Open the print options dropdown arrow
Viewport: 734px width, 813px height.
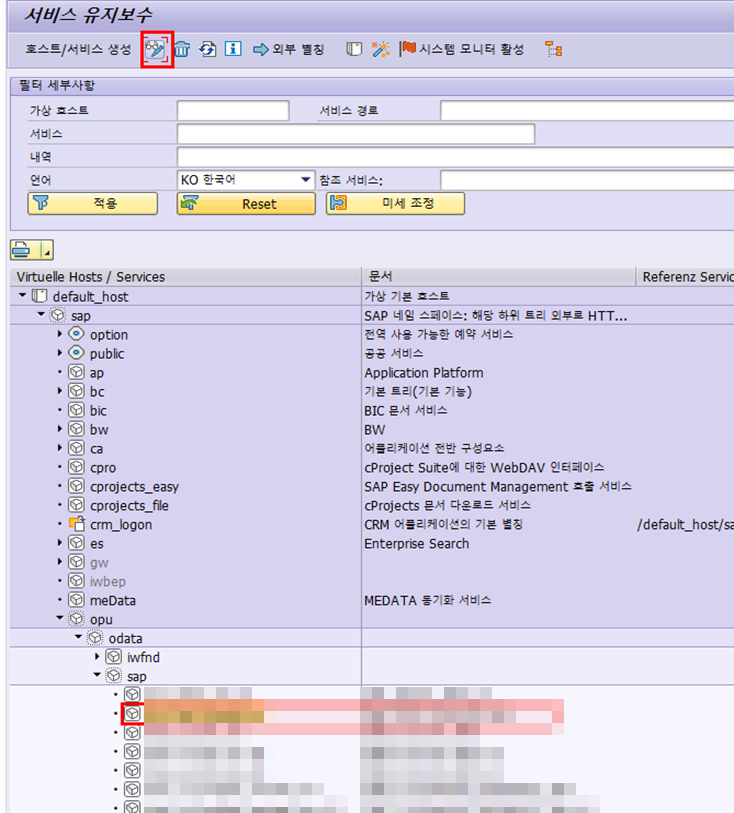(x=47, y=250)
